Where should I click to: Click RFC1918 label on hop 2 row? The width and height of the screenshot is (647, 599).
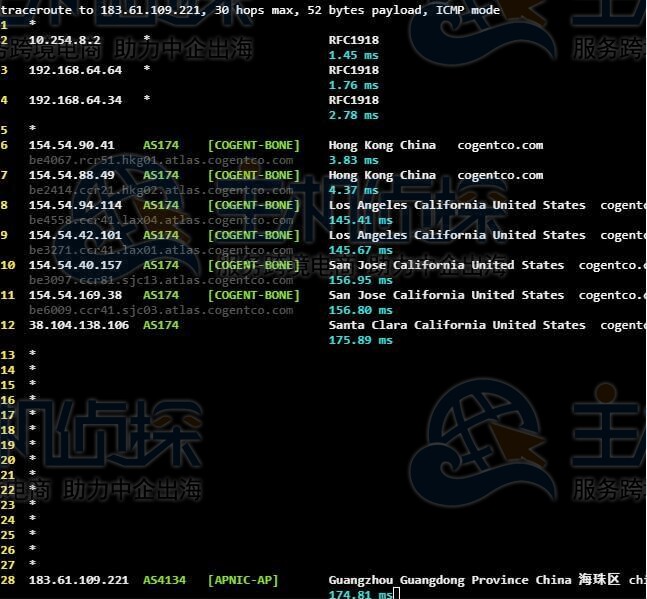point(354,40)
